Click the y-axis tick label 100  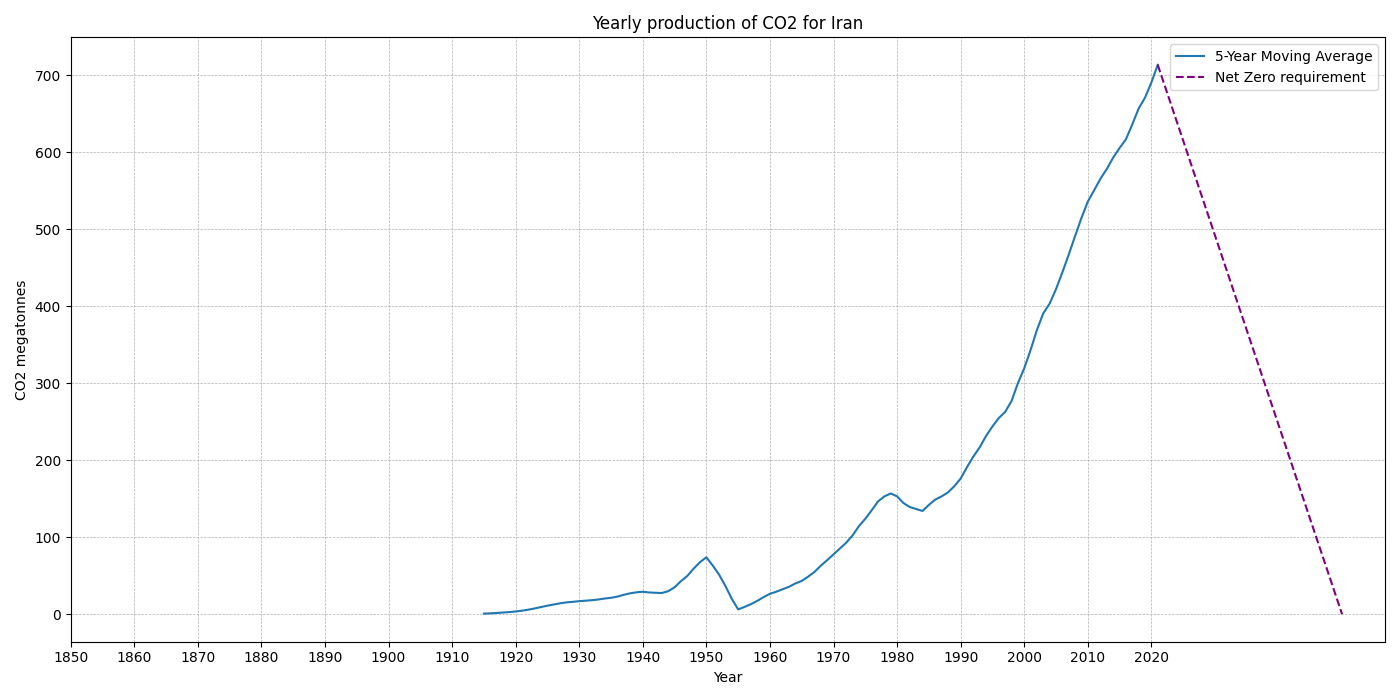(49, 538)
